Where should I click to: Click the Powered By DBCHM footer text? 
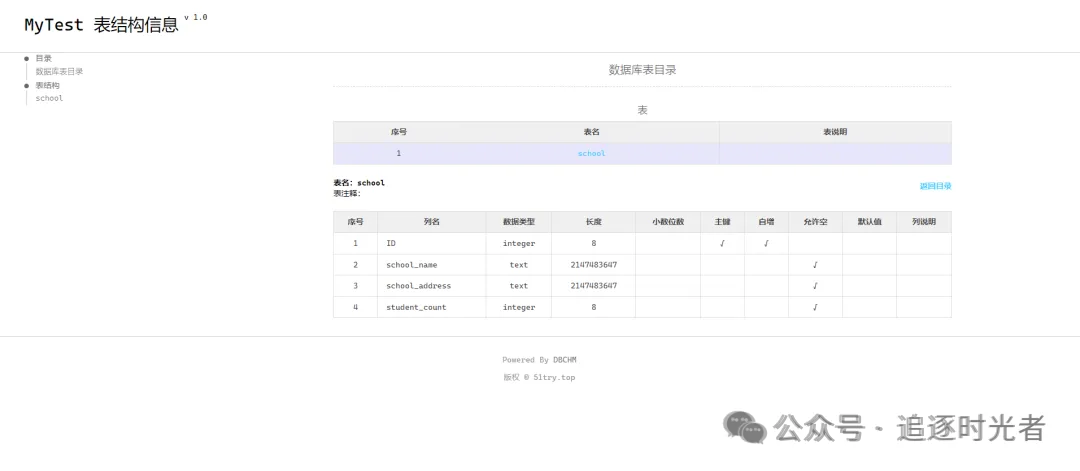pos(539,360)
